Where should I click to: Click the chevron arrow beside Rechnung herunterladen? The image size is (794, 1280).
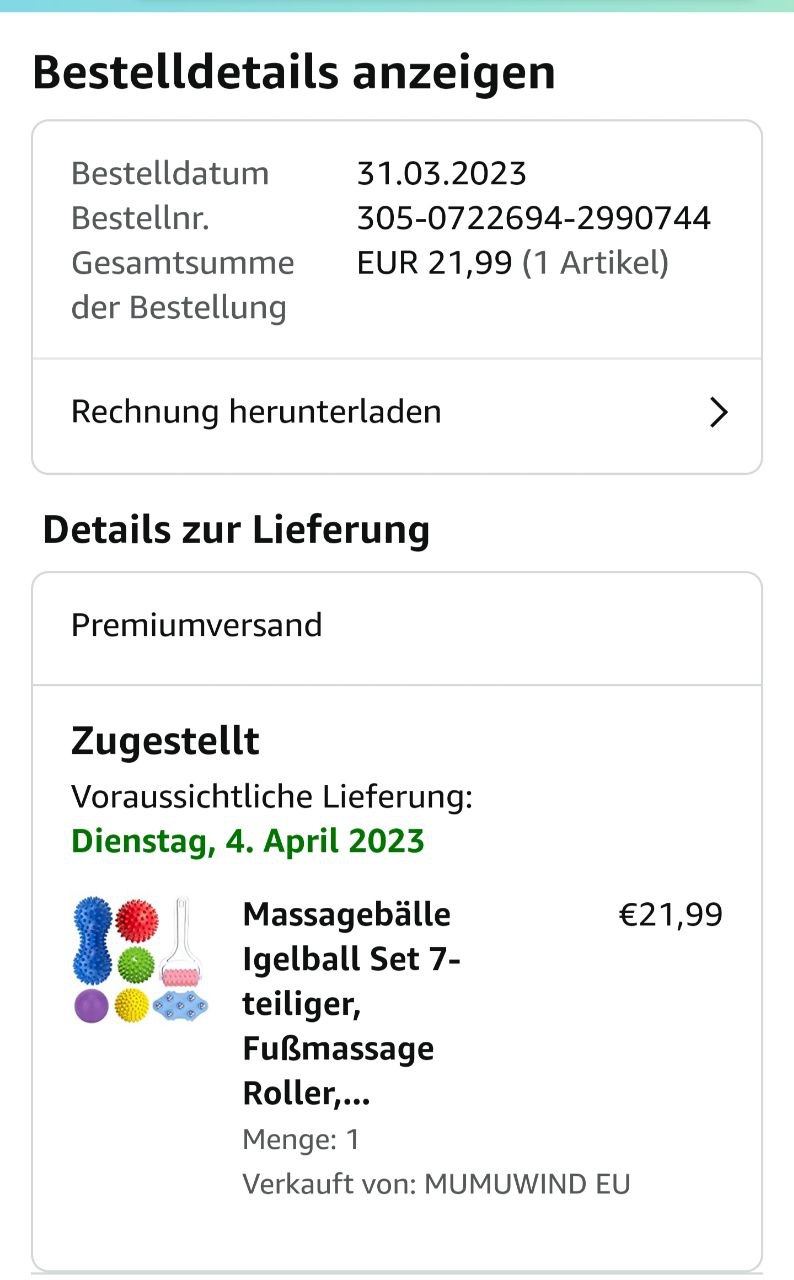pyautogui.click(x=718, y=412)
